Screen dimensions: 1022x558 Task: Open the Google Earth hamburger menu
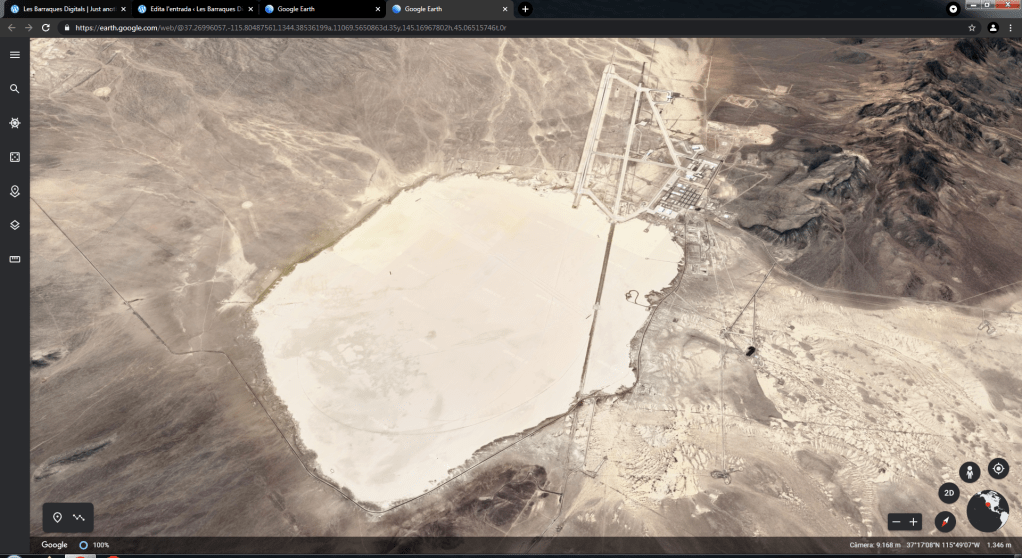15,55
